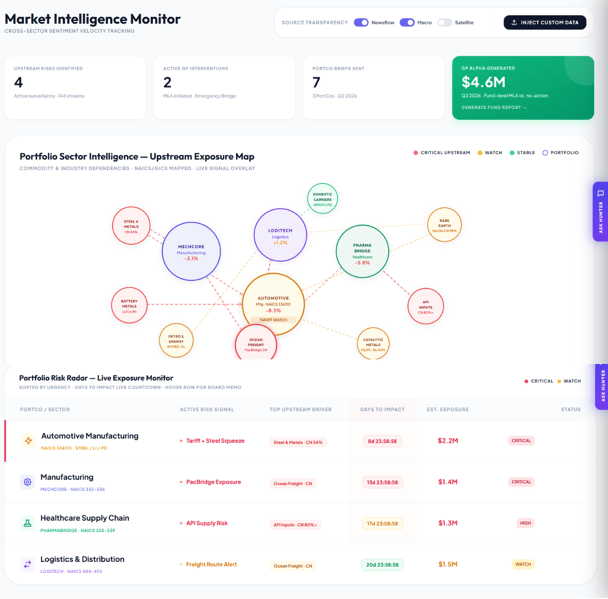This screenshot has width=608, height=599.
Task: Click the 20d countdown badge
Action: (x=382, y=565)
